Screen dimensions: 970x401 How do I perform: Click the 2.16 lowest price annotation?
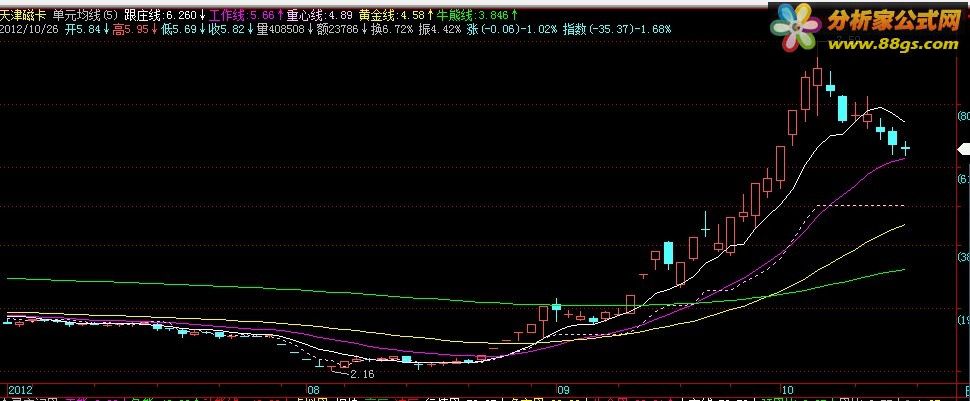pyautogui.click(x=362, y=374)
